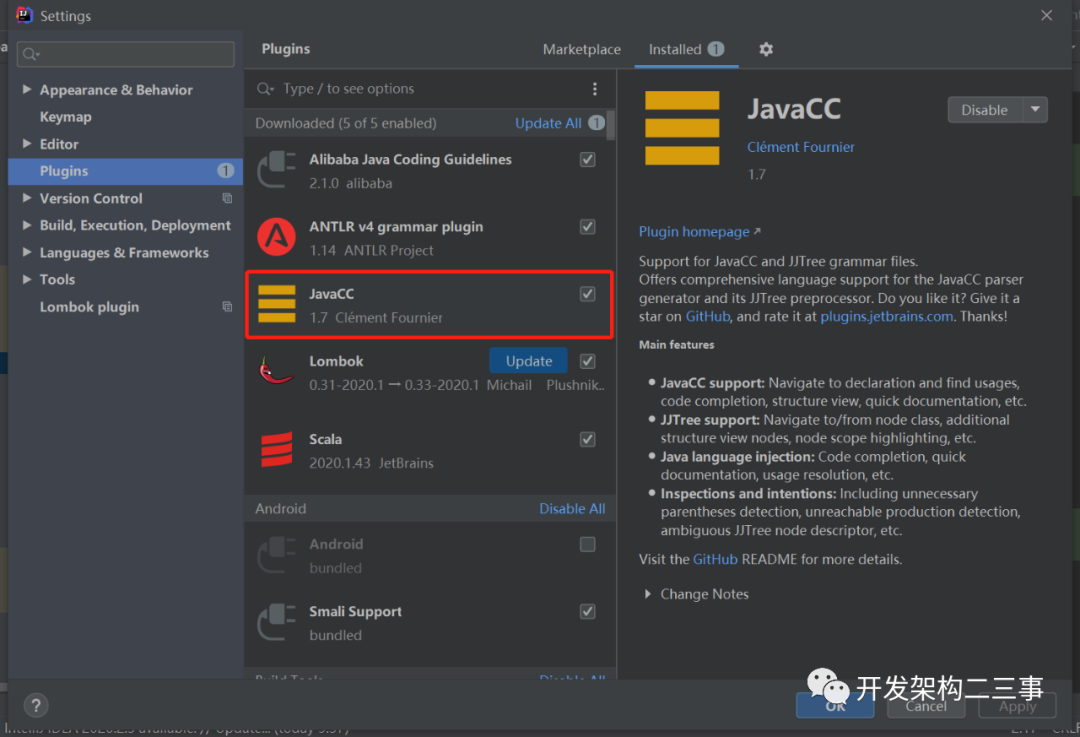
Task: Open the Disable button dropdown arrow
Action: tap(1035, 110)
